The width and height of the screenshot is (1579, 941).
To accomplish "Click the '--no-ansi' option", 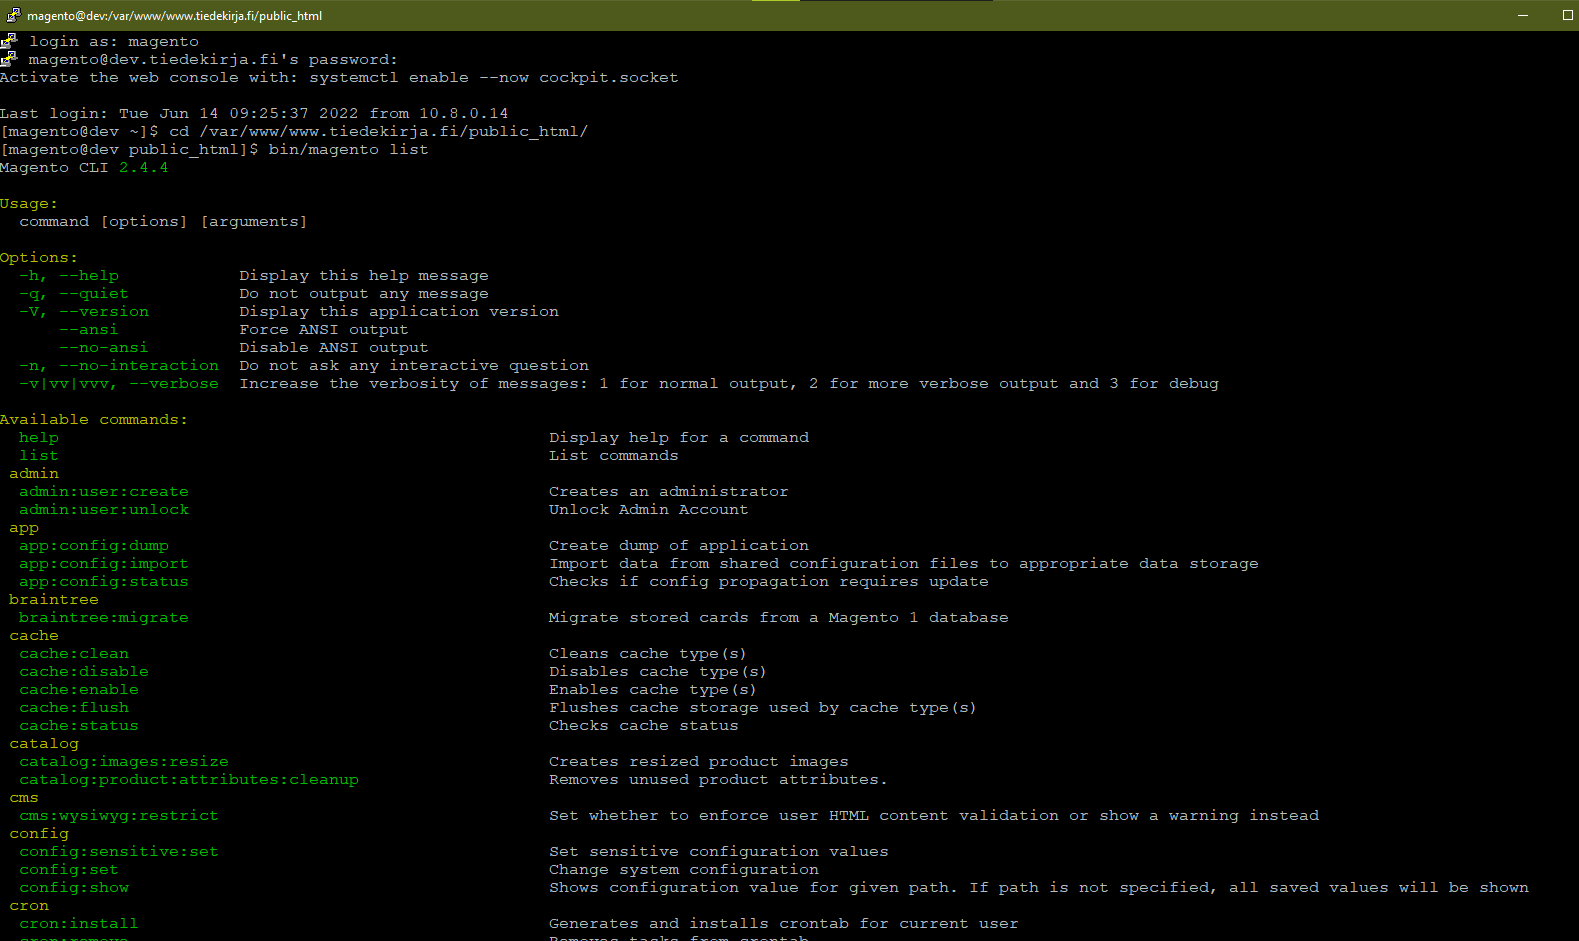I will [x=103, y=348].
